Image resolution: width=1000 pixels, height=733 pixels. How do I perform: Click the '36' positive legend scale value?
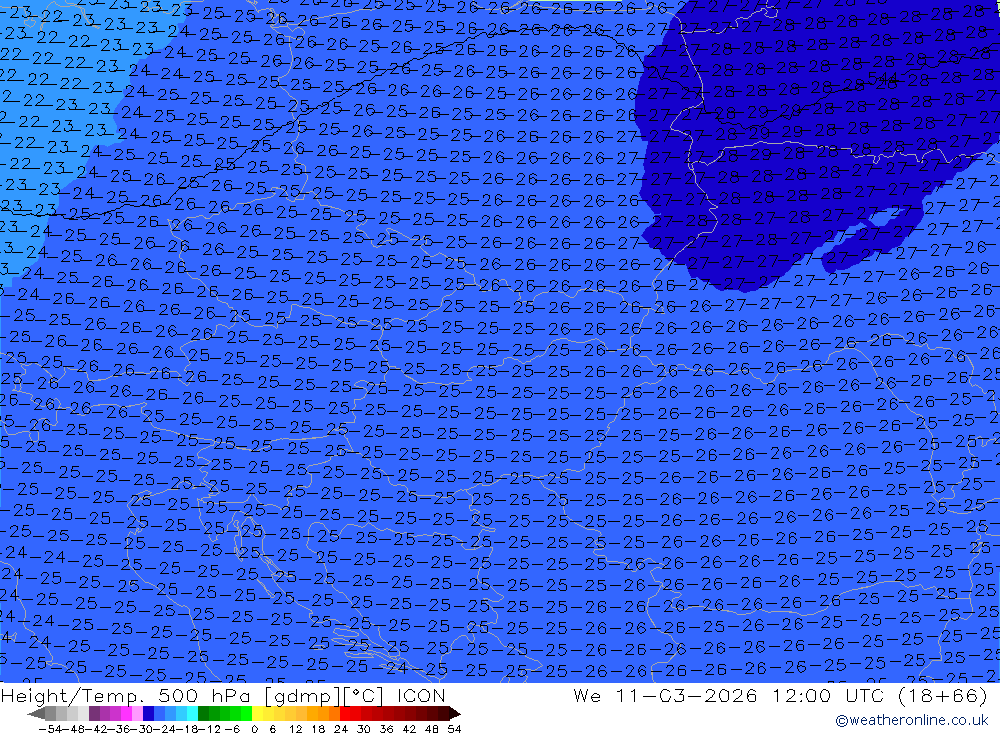(x=386, y=729)
